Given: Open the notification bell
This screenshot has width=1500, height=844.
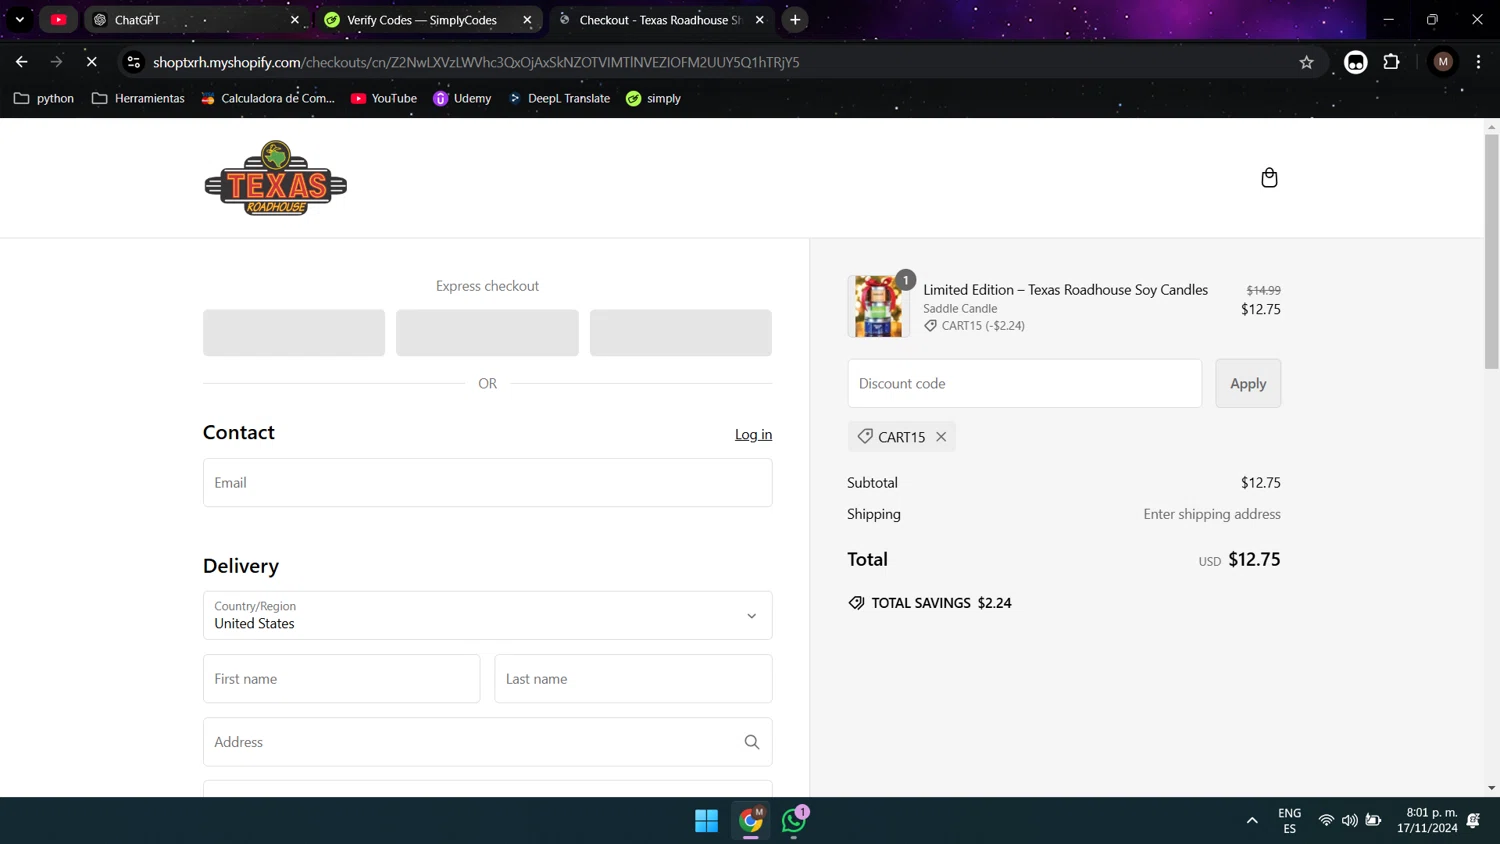Looking at the screenshot, I should pyautogui.click(x=1473, y=821).
